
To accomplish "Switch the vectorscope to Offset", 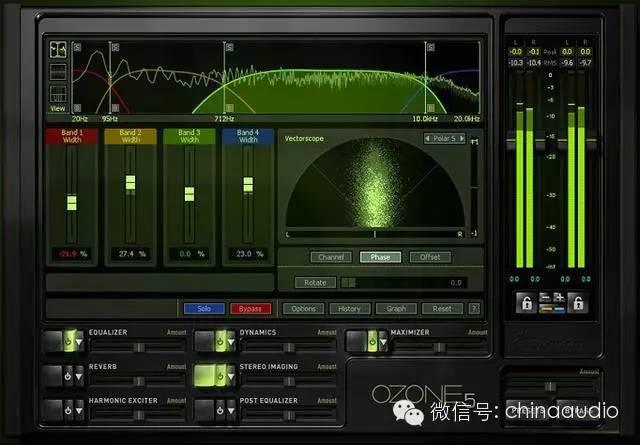I will [430, 257].
